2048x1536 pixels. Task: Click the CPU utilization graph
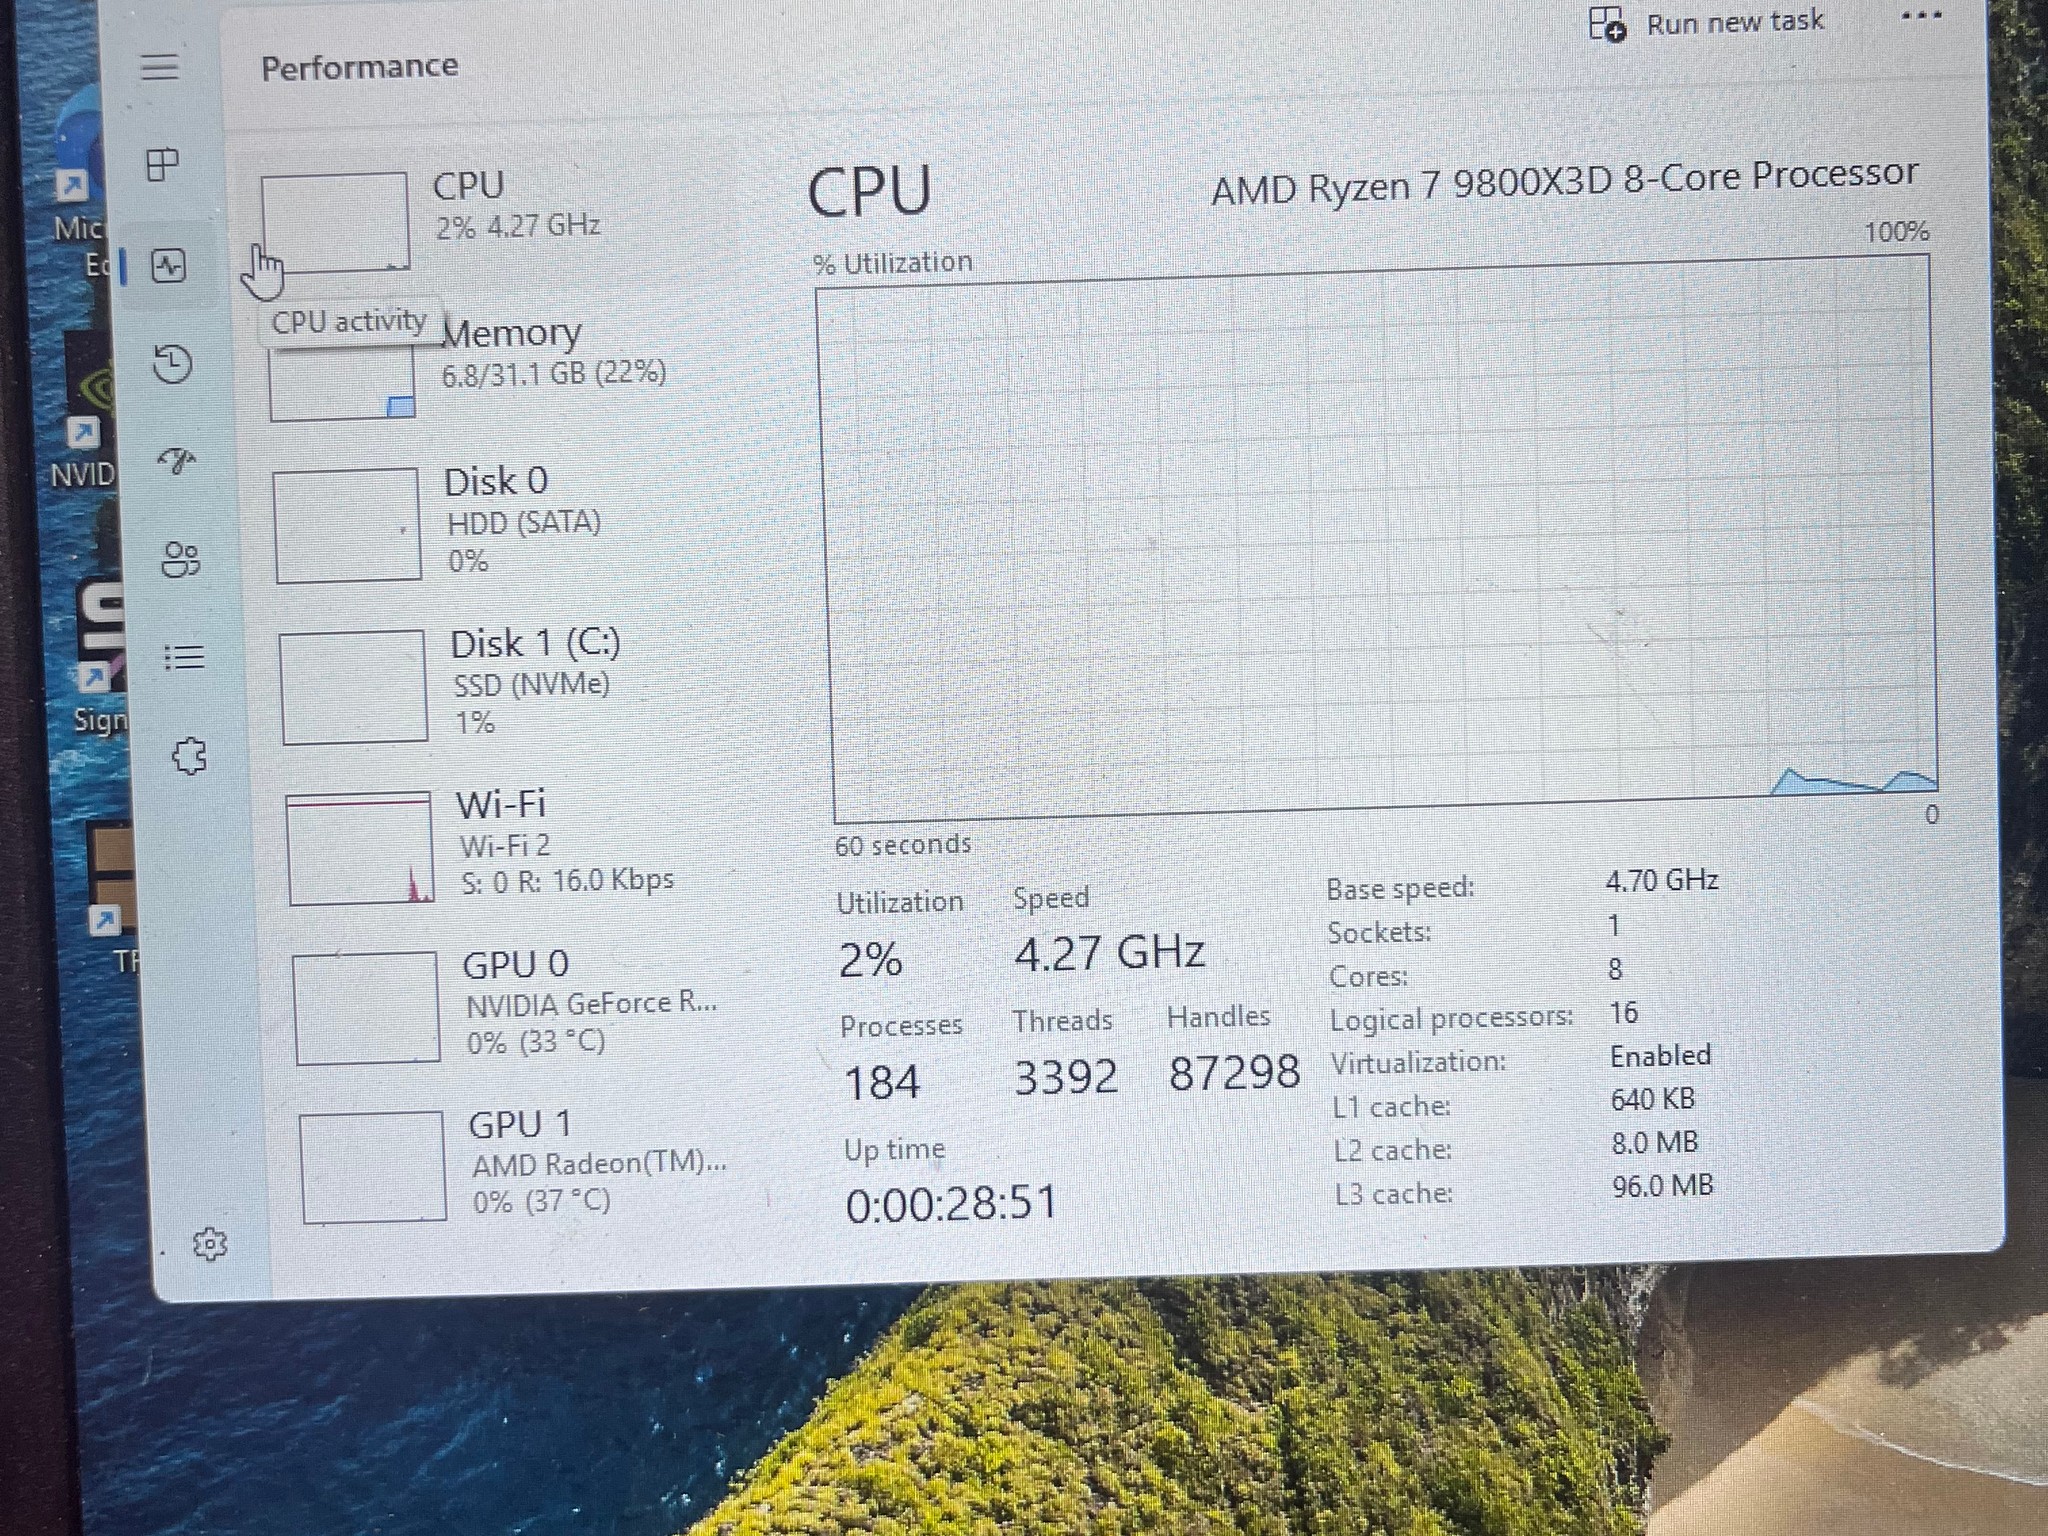pos(1378,540)
